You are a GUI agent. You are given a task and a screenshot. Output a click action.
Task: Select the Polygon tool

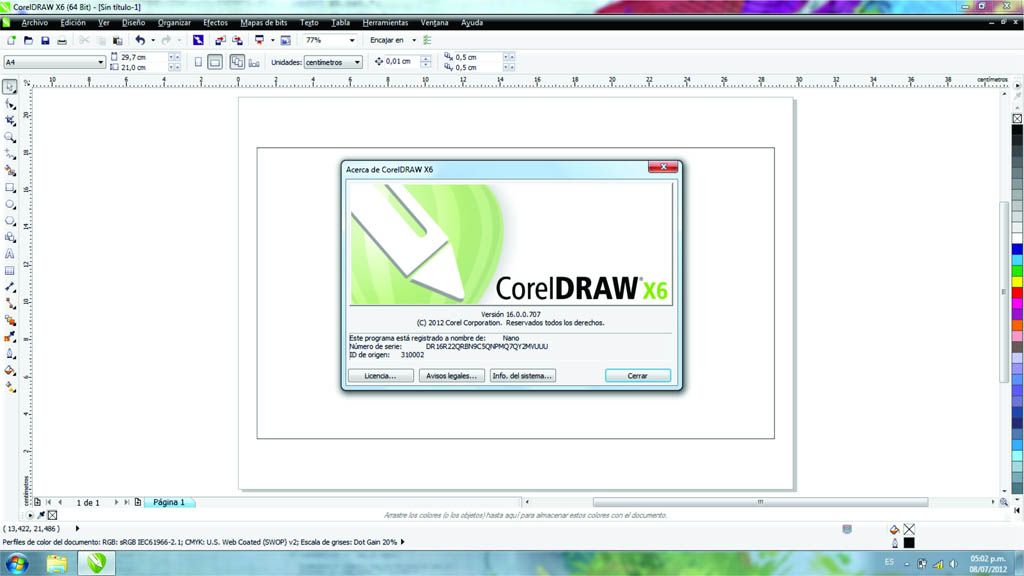click(10, 221)
